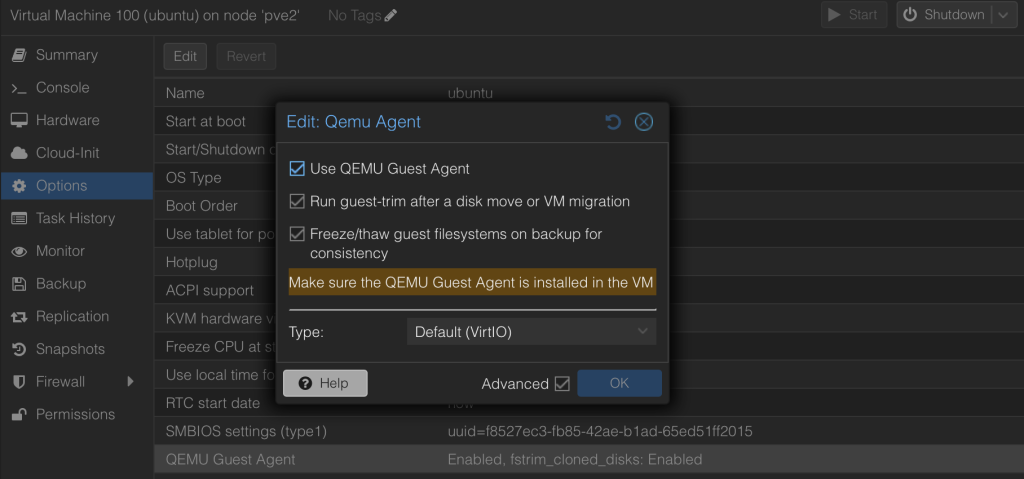Disable Run guest-trim after disk move
The height and width of the screenshot is (479, 1024).
[297, 201]
